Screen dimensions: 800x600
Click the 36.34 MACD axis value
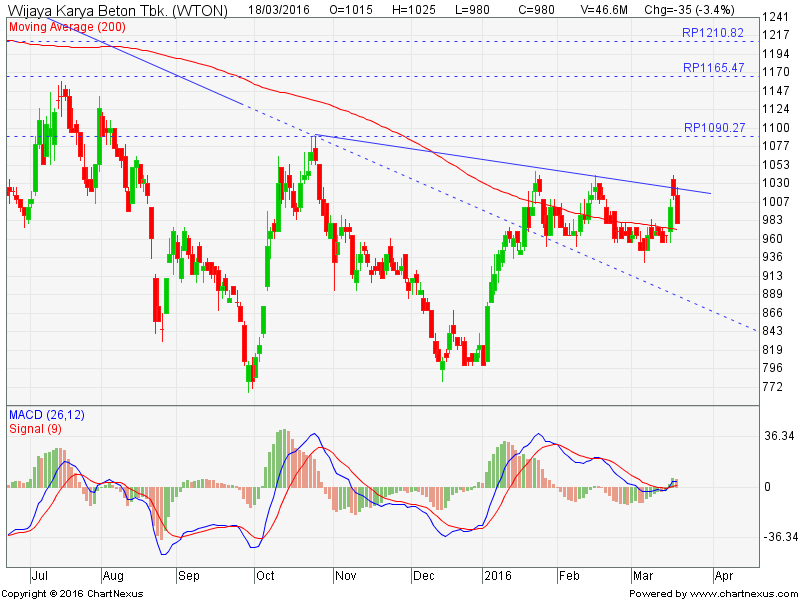tap(779, 436)
